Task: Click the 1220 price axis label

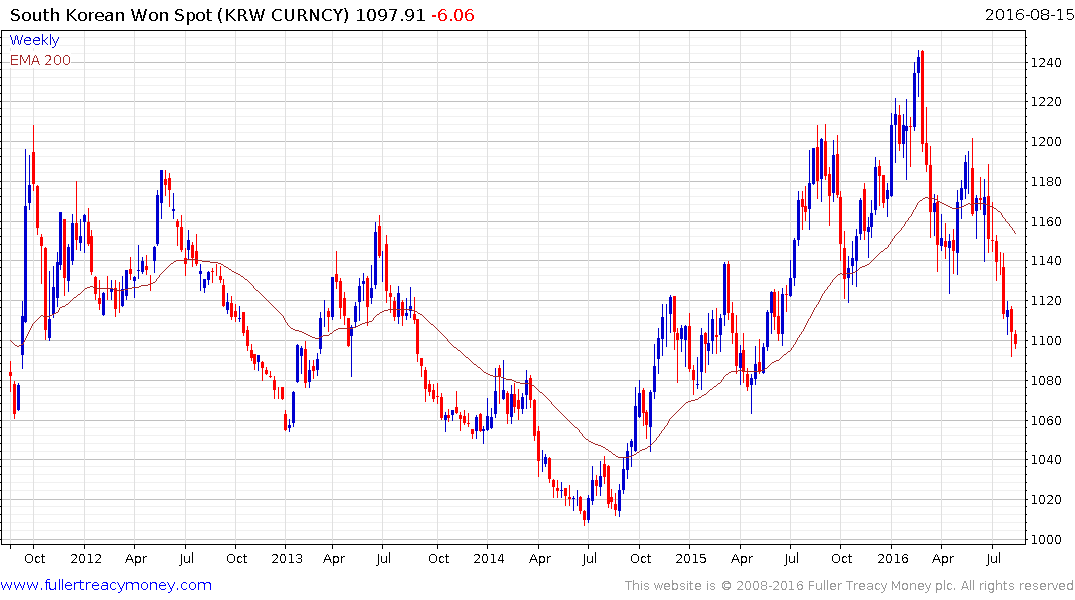Action: (x=1046, y=101)
